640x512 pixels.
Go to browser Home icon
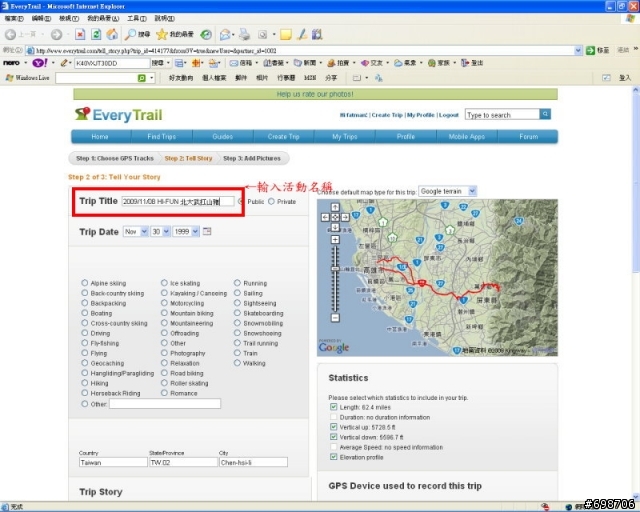(x=112, y=35)
